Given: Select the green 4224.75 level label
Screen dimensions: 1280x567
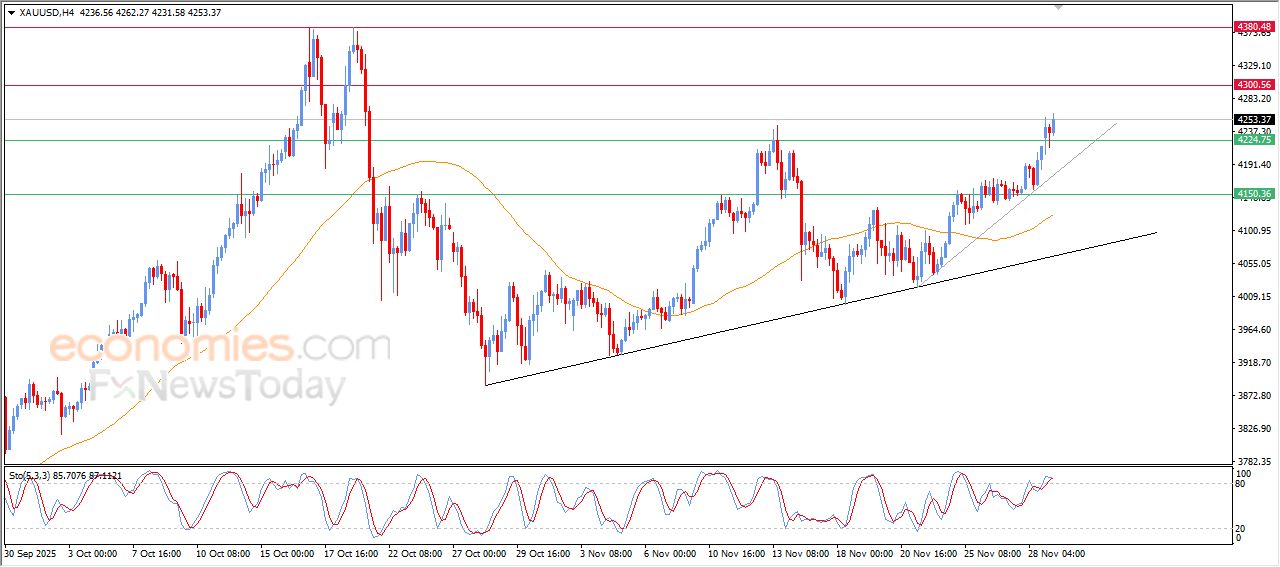Looking at the screenshot, I should tap(1252, 140).
